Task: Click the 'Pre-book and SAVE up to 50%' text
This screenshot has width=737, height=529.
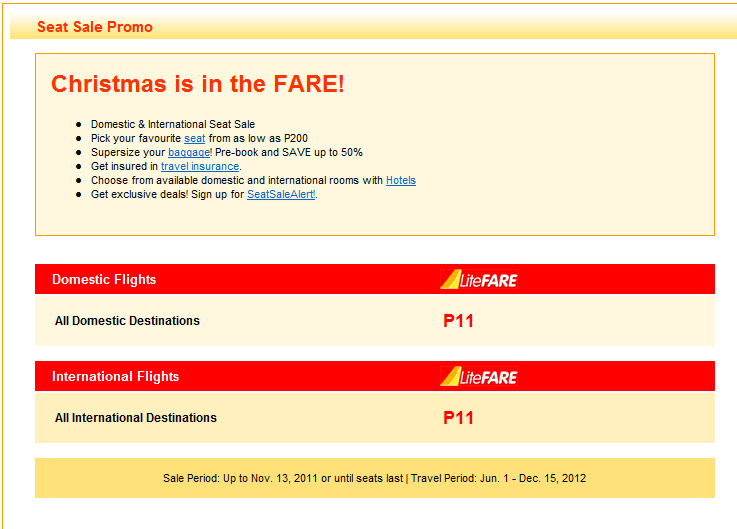Action: point(289,152)
